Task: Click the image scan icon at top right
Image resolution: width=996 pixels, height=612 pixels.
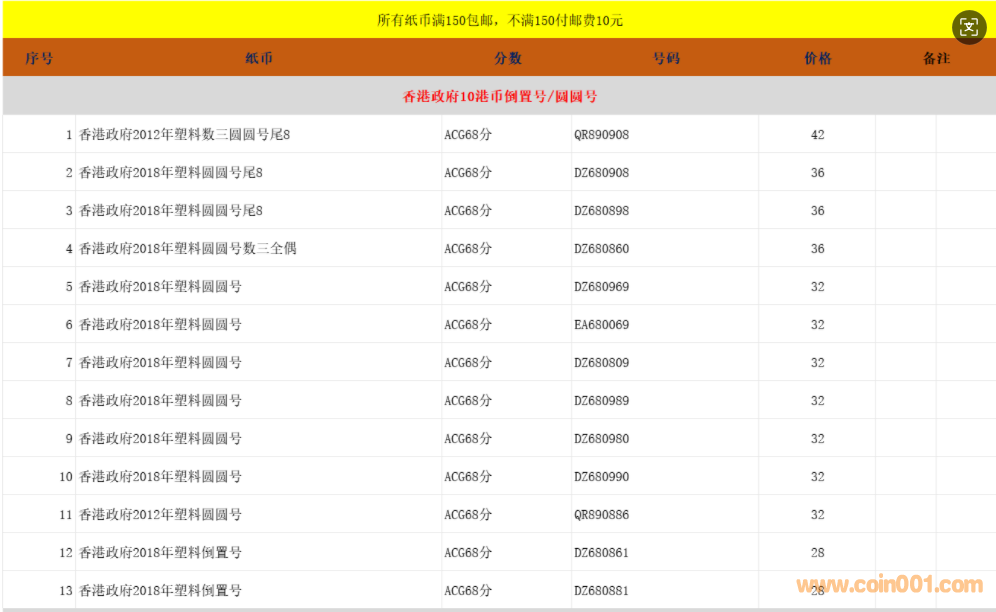Action: point(968,27)
